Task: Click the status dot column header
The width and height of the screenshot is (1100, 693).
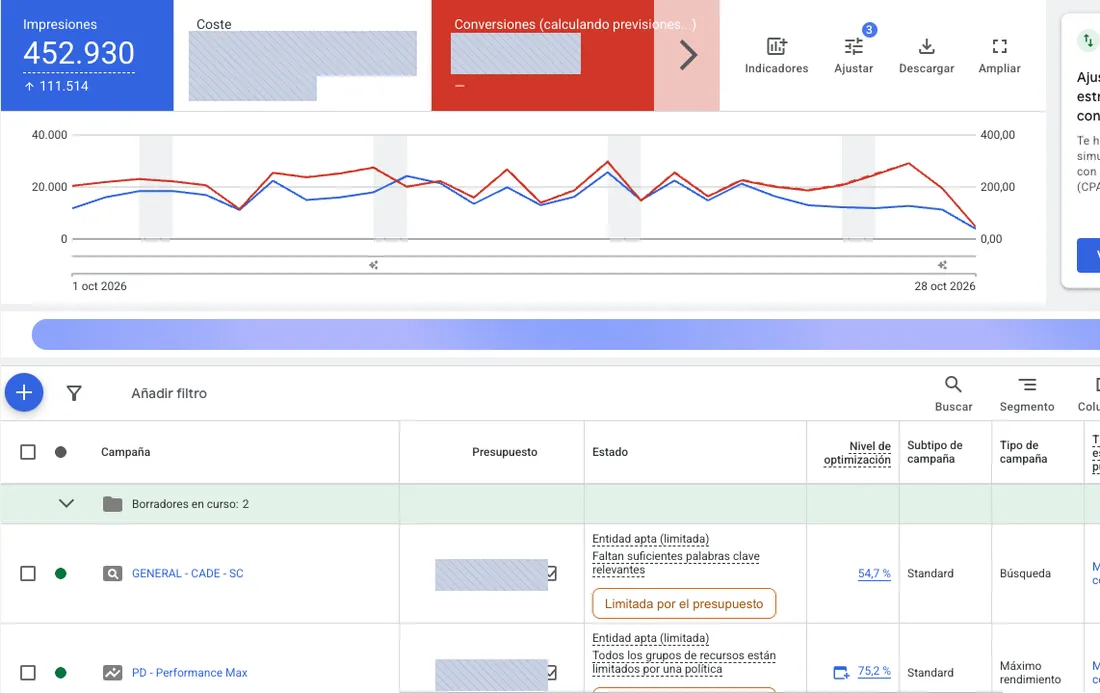Action: click(60, 452)
